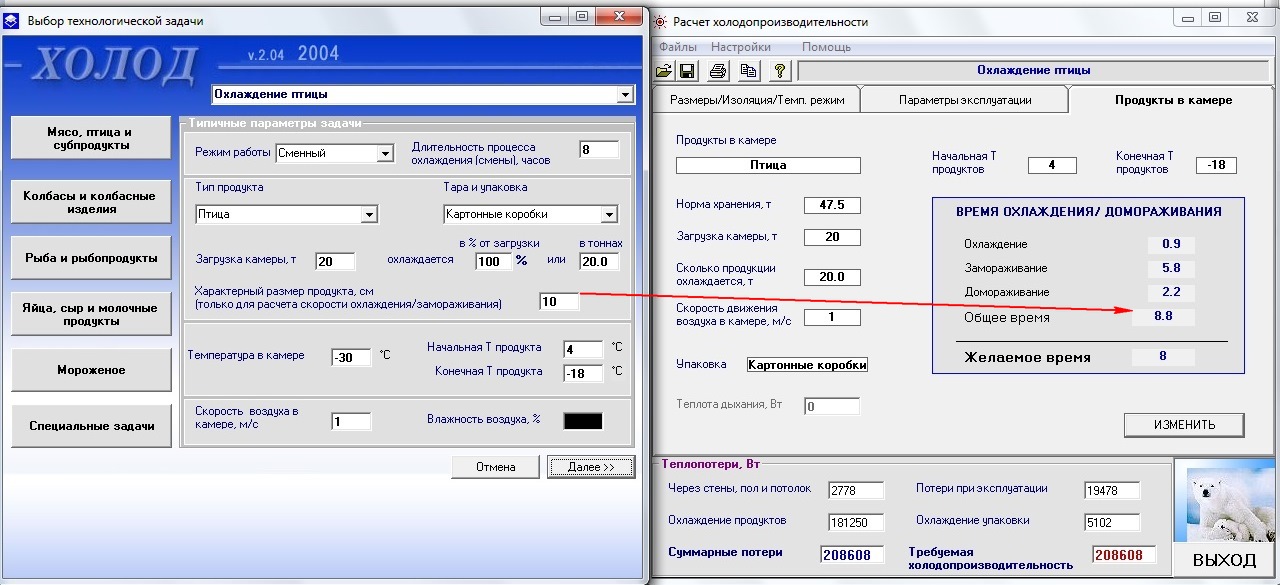This screenshot has height=585, width=1280.
Task: Click the polar bear ВЫХОД exit image
Action: pyautogui.click(x=1226, y=518)
